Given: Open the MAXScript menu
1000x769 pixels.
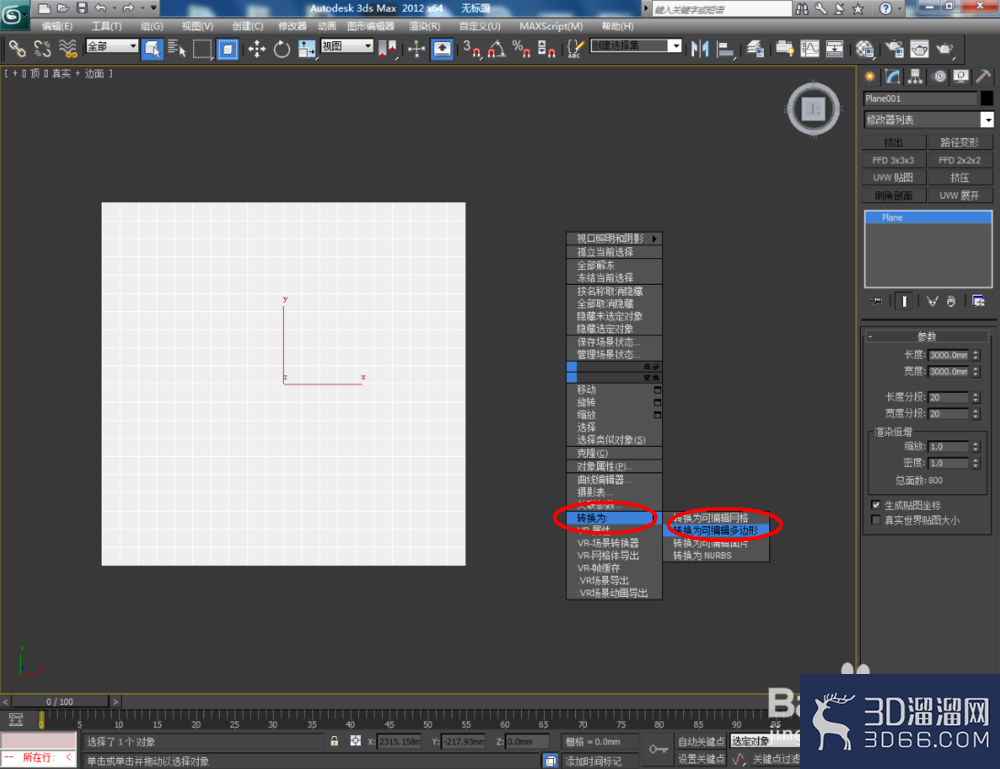Looking at the screenshot, I should [x=550, y=26].
